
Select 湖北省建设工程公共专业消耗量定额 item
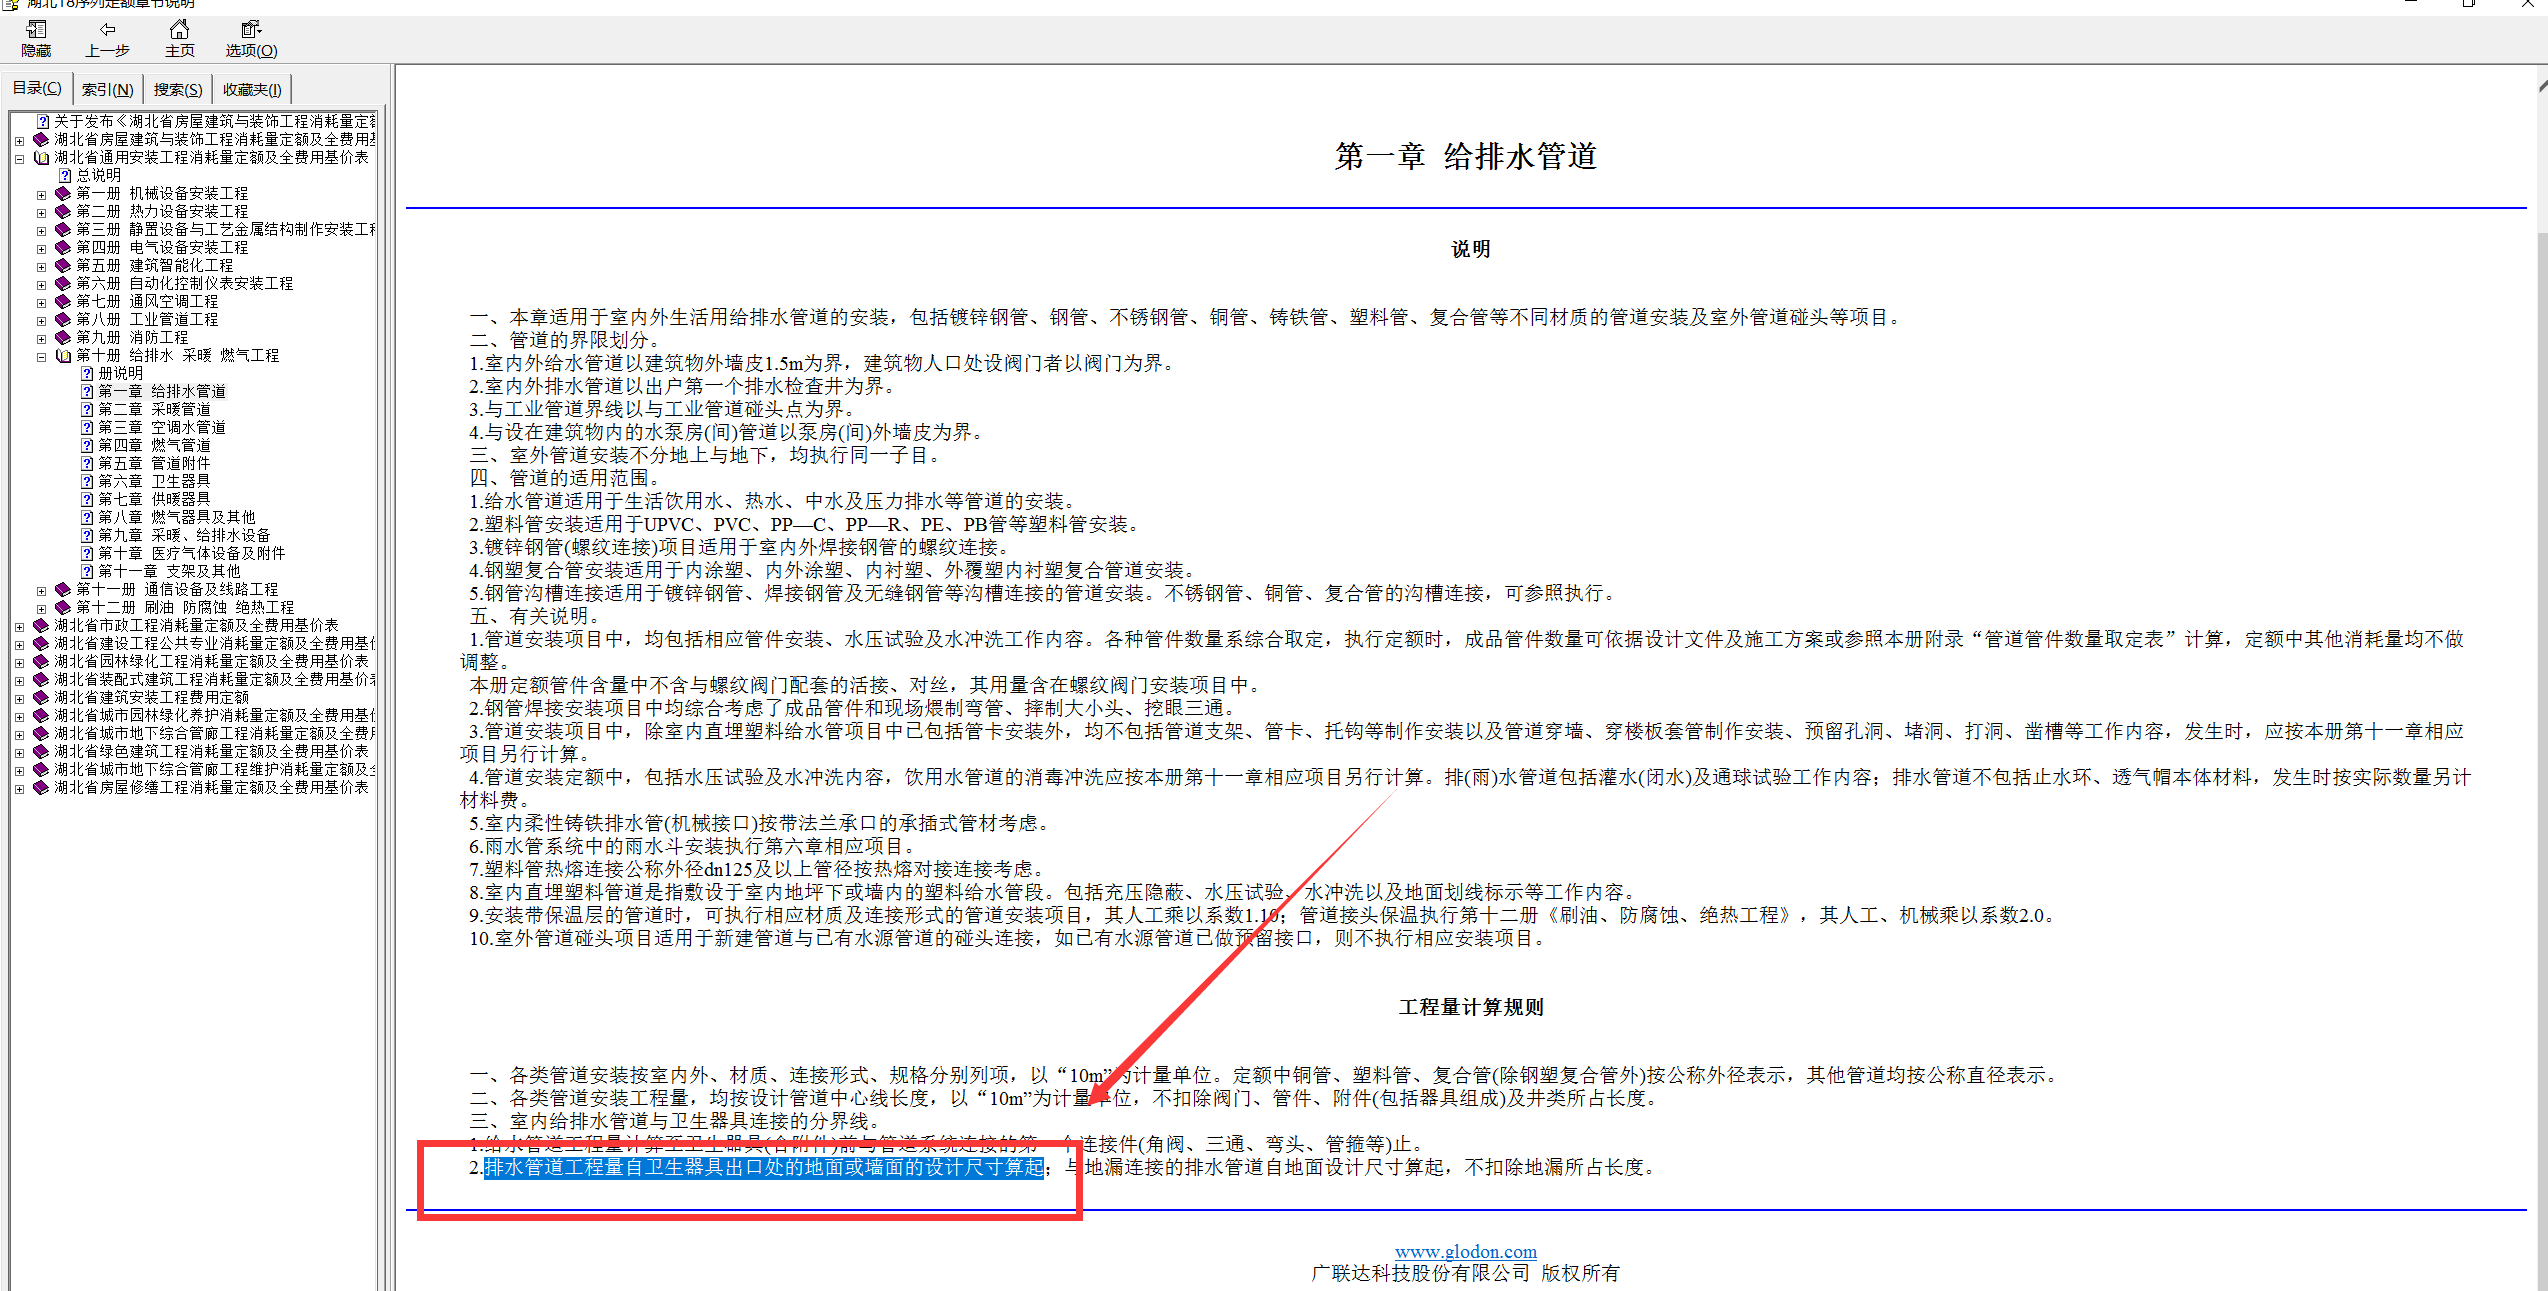tap(215, 643)
